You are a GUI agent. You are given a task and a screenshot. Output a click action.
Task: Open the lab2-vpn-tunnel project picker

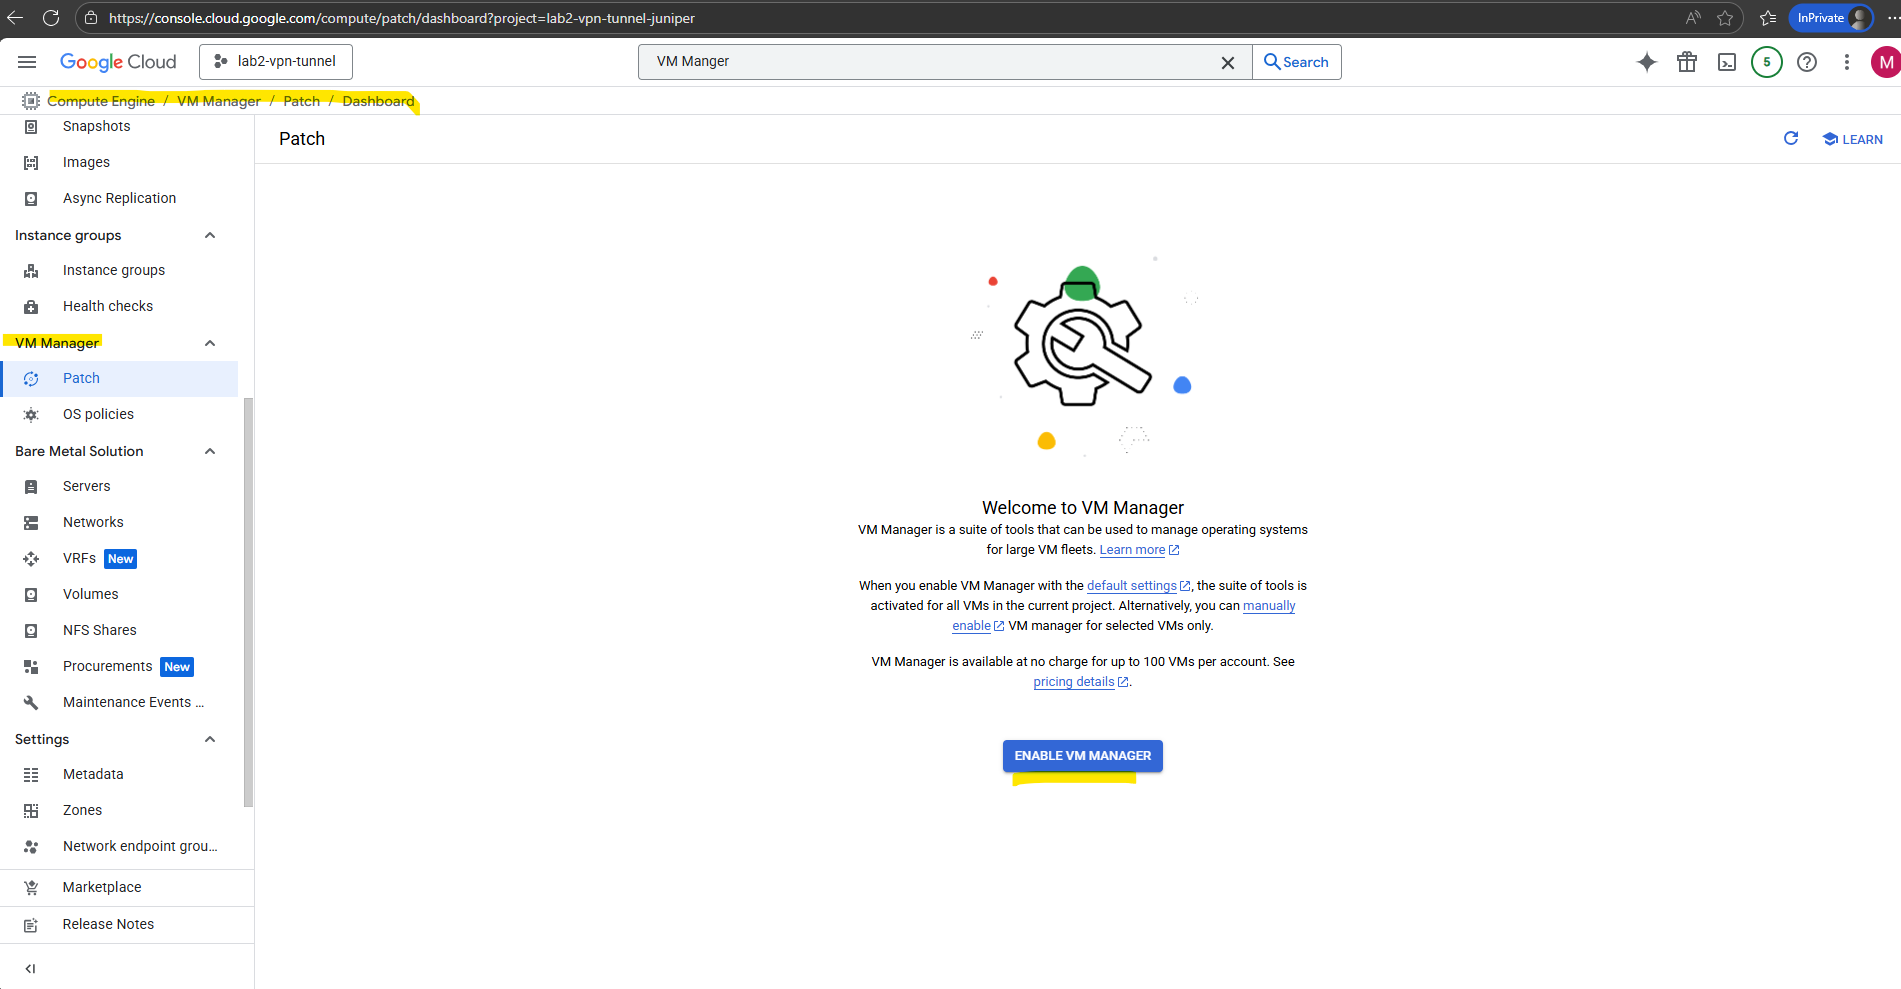point(276,62)
